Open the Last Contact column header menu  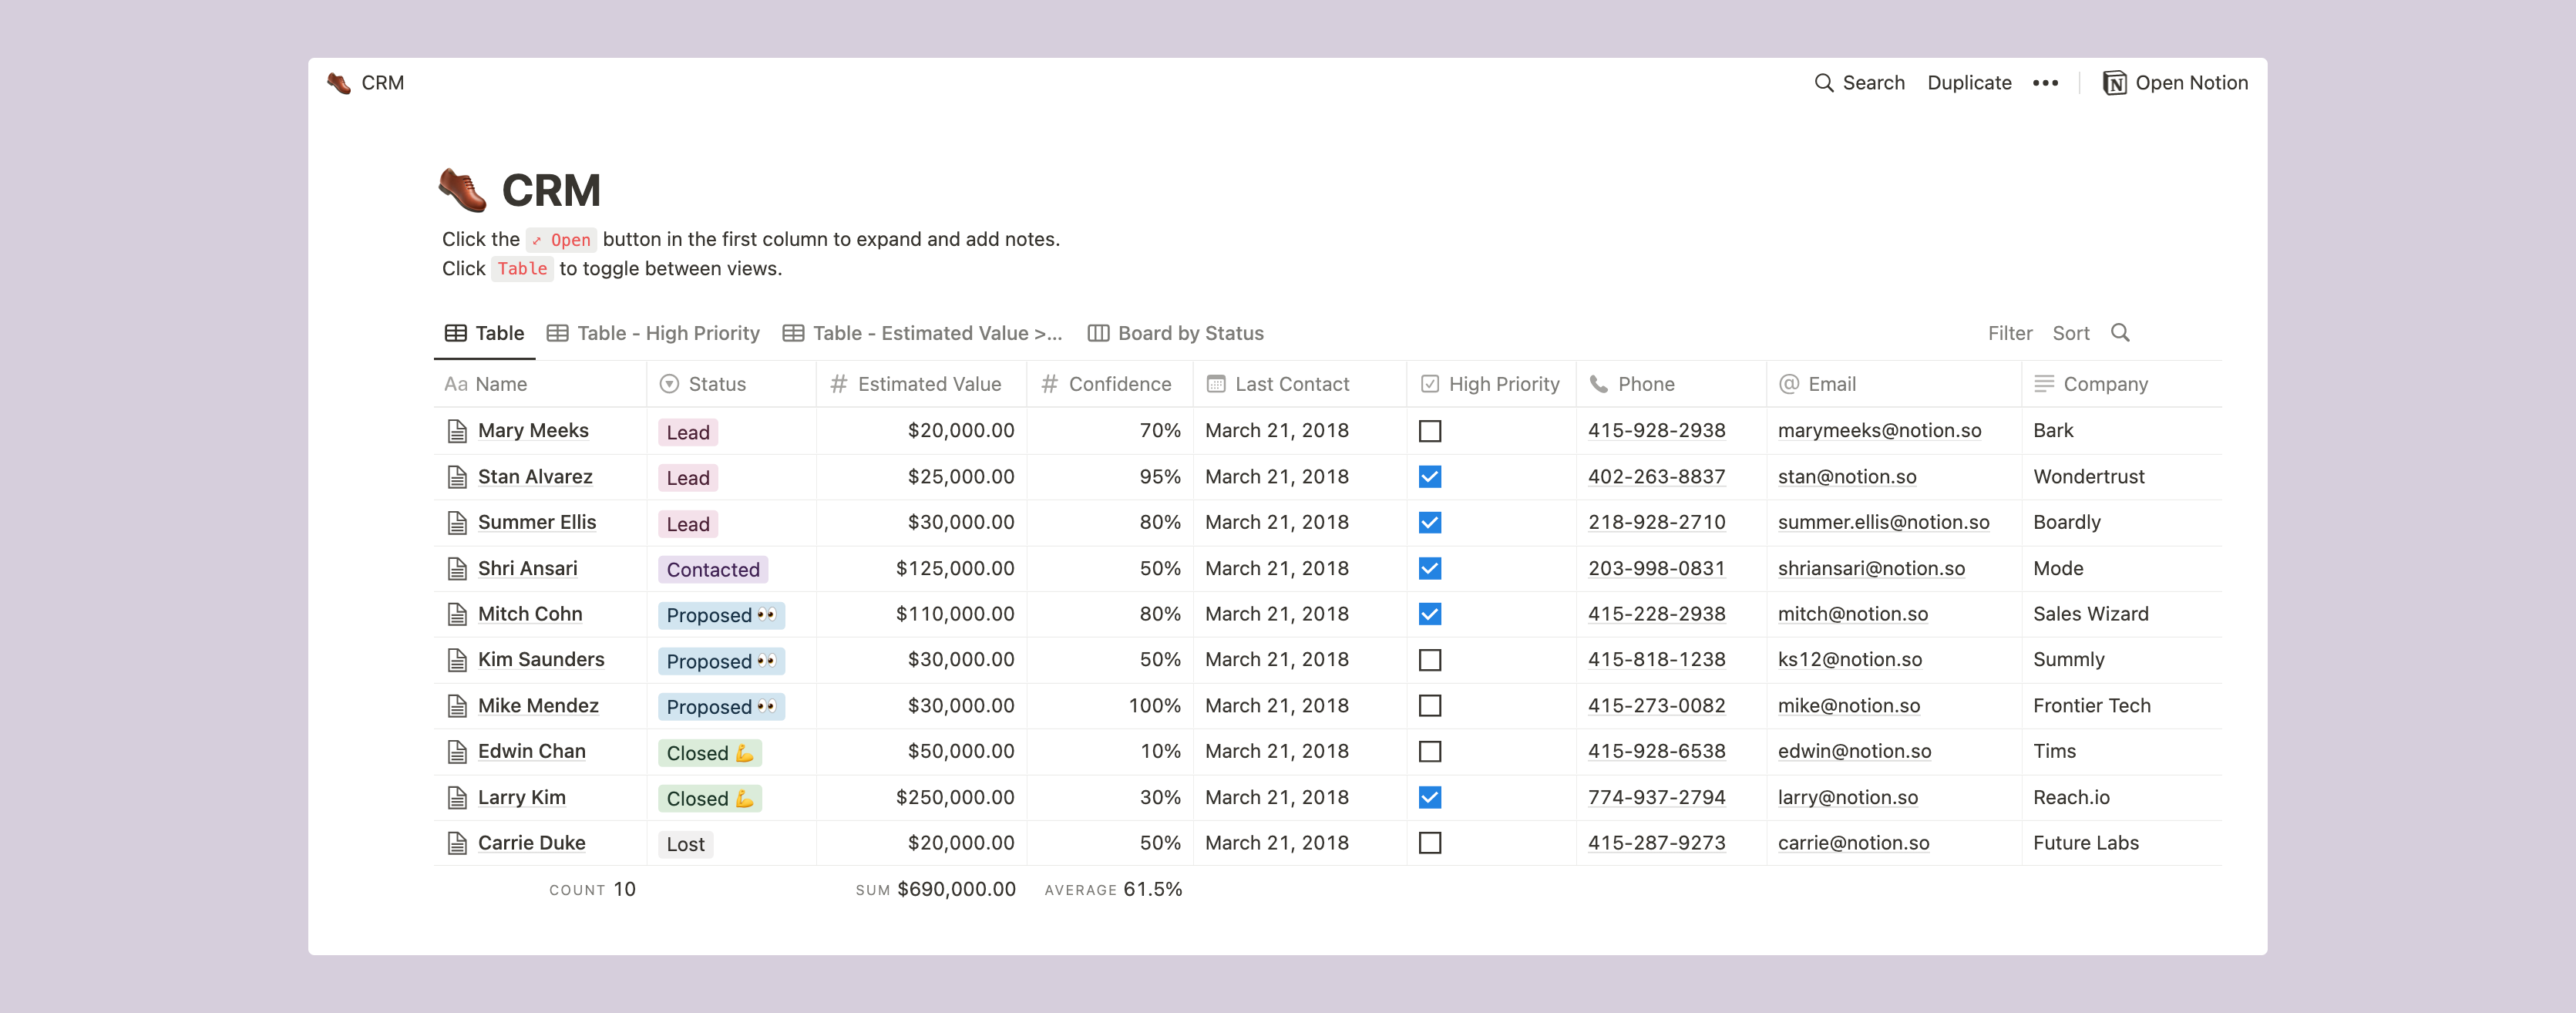pyautogui.click(x=1300, y=384)
